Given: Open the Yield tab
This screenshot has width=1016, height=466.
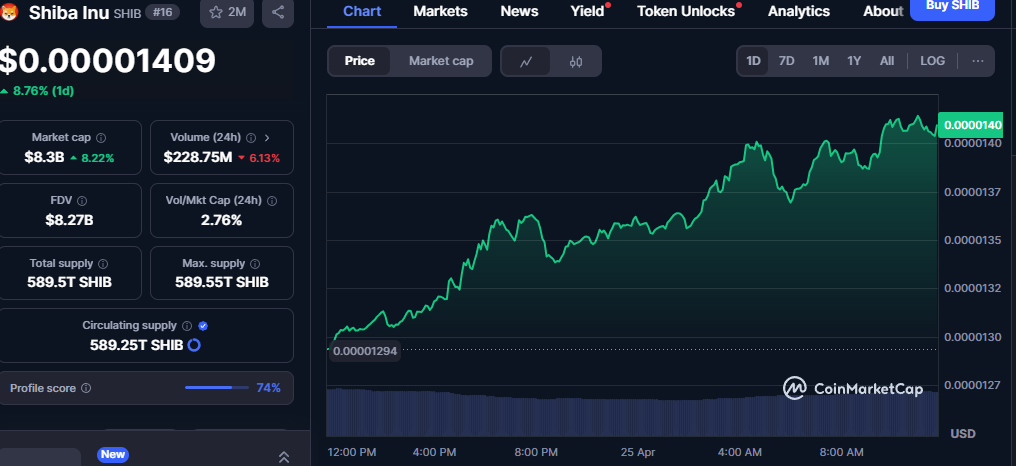Looking at the screenshot, I should (587, 11).
